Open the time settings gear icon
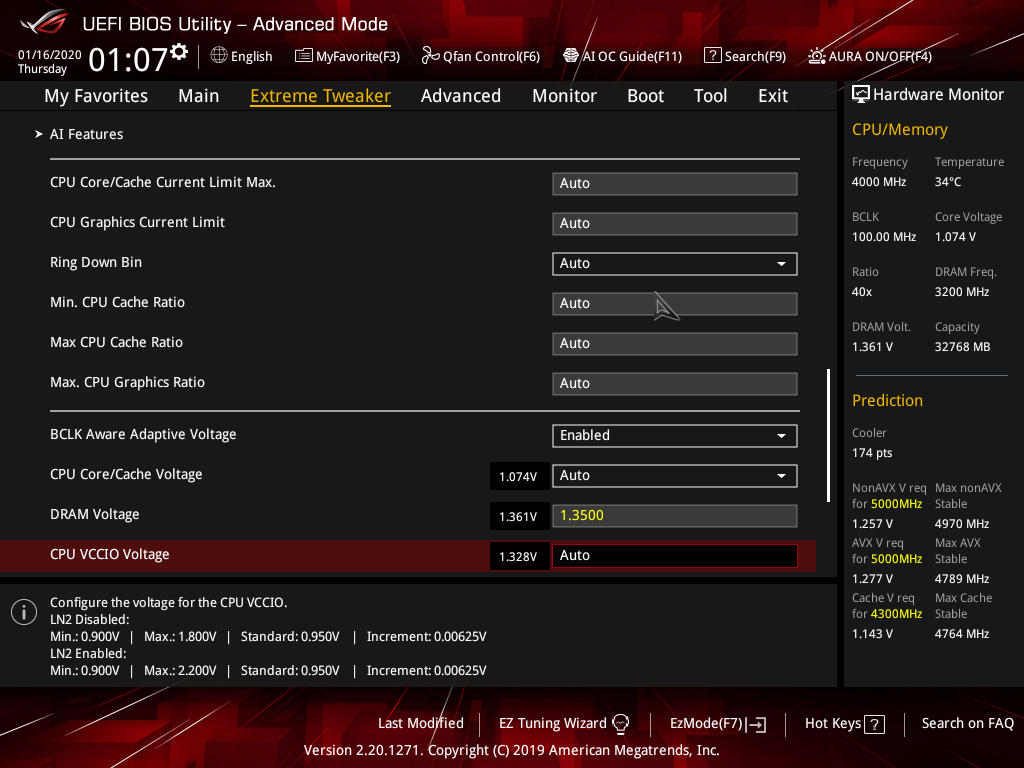 click(180, 52)
